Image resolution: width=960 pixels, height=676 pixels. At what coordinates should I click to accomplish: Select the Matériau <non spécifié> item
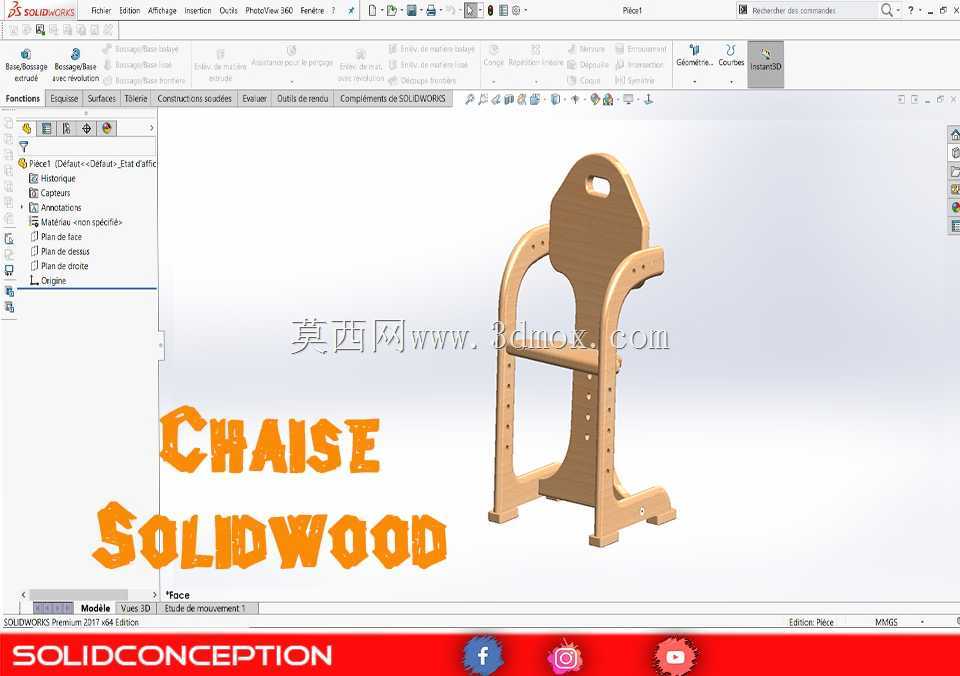[x=76, y=222]
